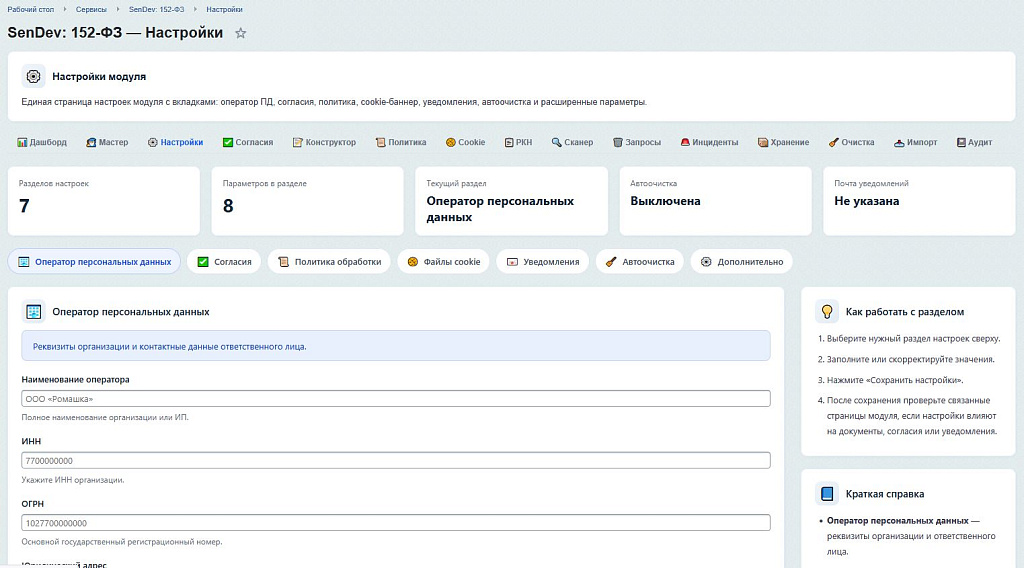Open the Импорт page
1024x568 pixels.
coord(915,142)
